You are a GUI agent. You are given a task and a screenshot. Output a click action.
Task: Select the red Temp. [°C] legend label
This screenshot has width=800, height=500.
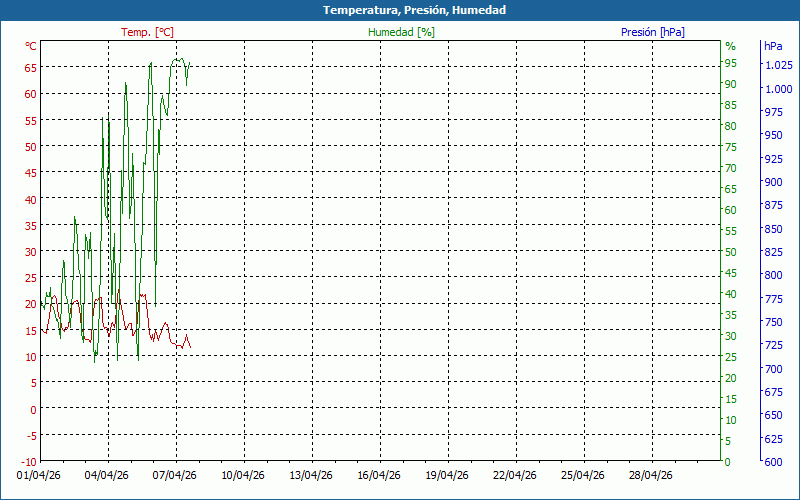point(147,32)
